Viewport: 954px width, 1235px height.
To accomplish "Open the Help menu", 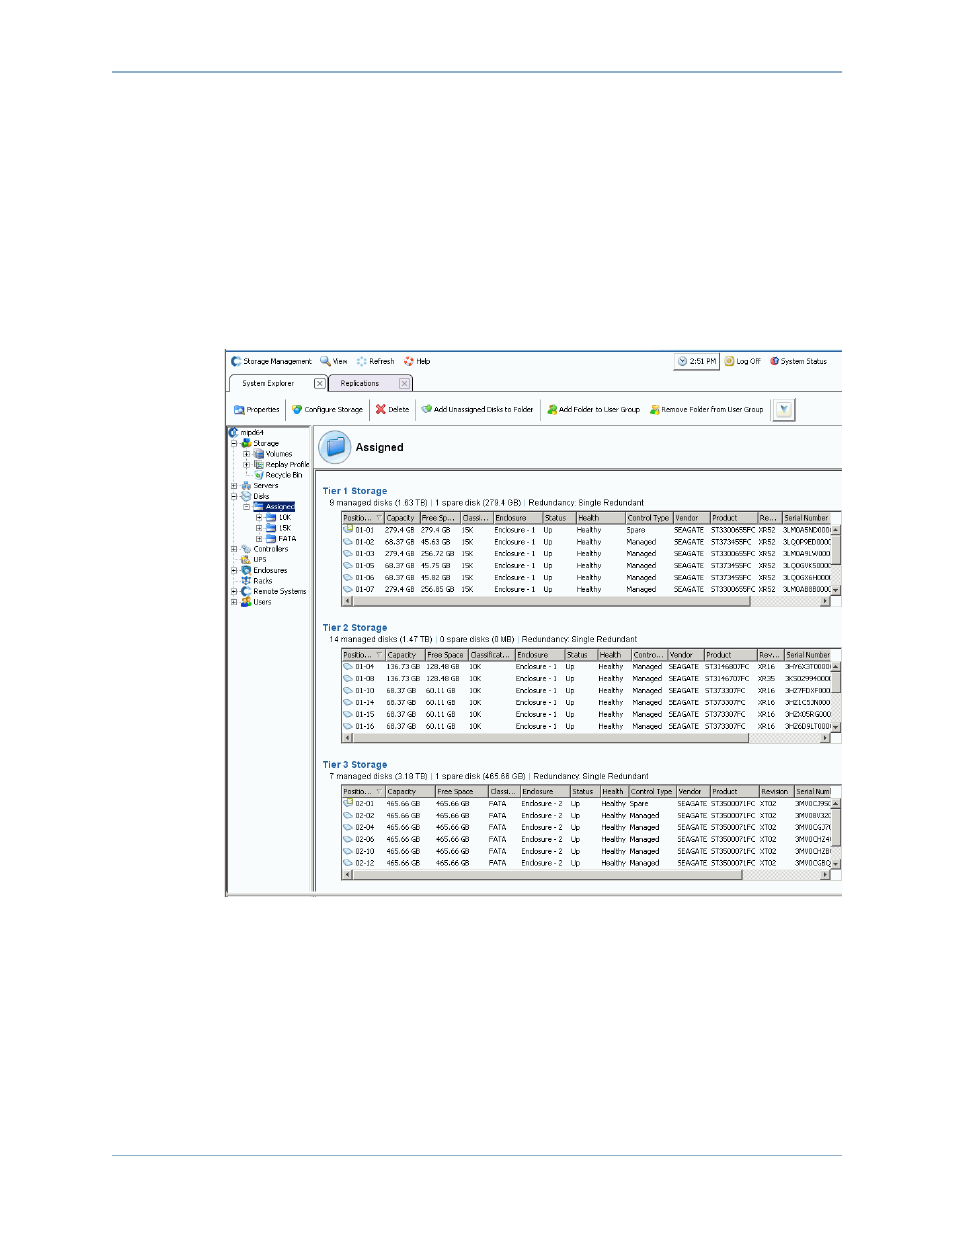I will [x=417, y=361].
